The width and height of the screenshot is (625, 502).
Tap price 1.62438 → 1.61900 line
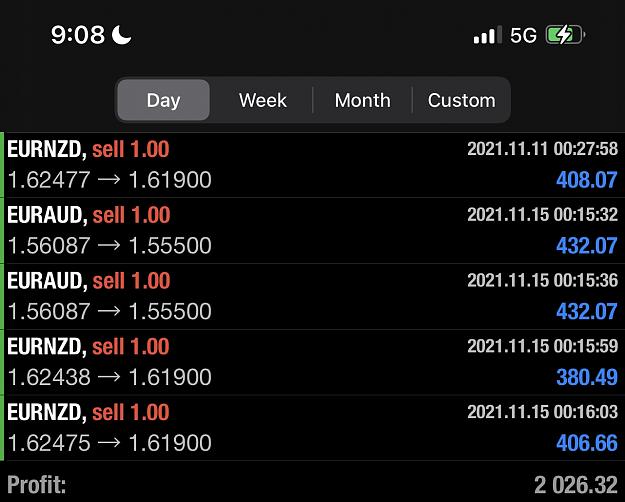pos(109,377)
